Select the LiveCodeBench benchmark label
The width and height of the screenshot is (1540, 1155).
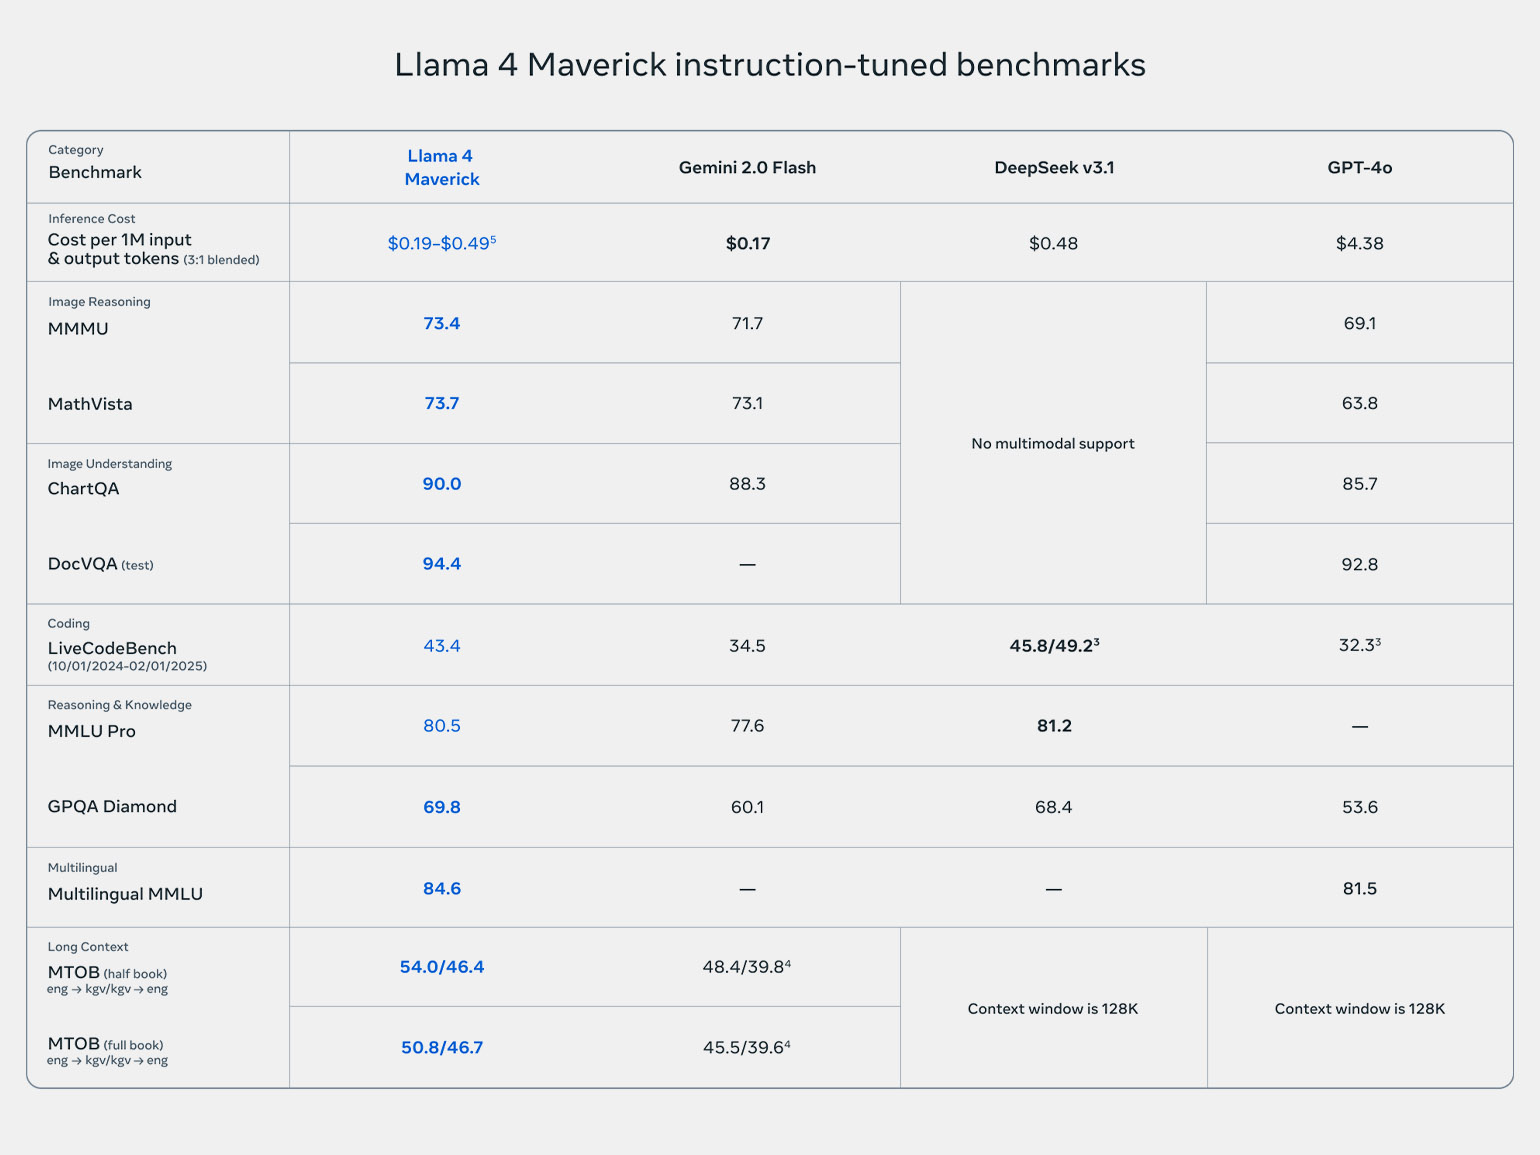(x=112, y=648)
